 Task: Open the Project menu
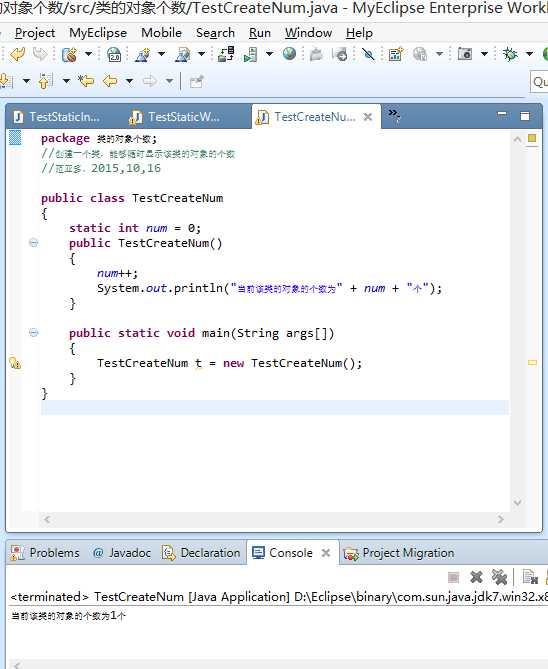[x=35, y=33]
